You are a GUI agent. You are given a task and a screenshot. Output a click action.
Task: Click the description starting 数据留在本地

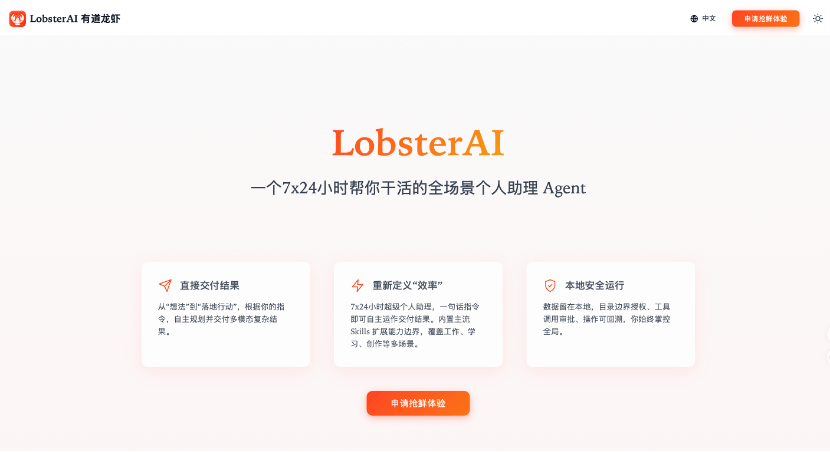pos(607,319)
